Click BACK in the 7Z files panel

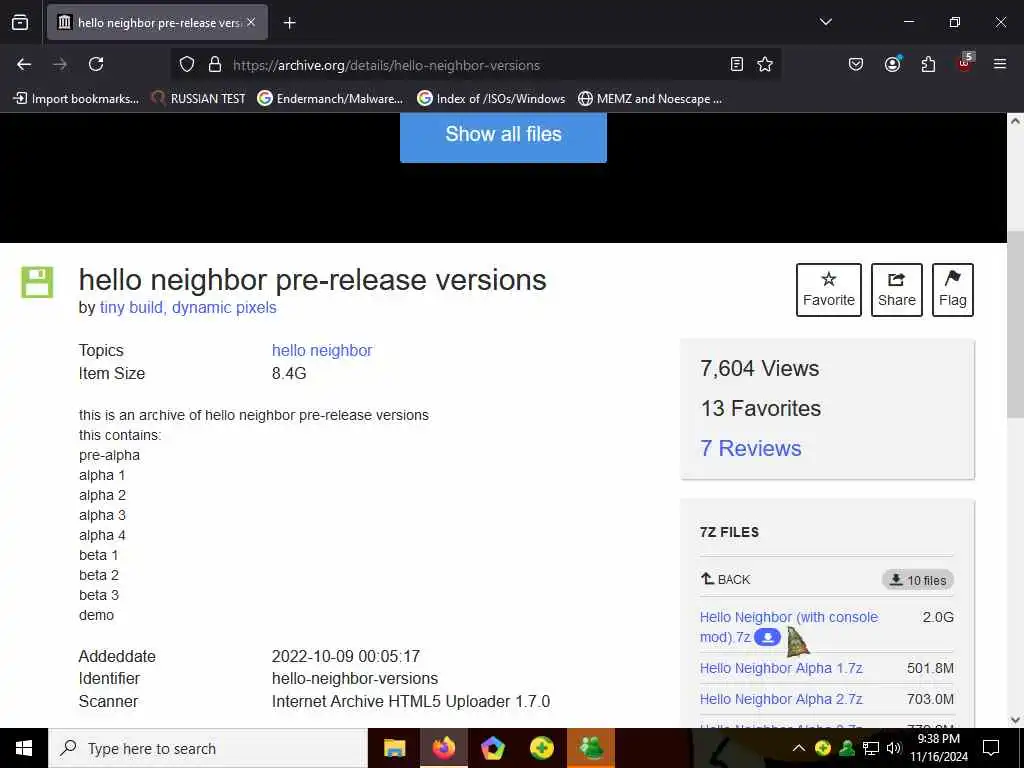[726, 579]
